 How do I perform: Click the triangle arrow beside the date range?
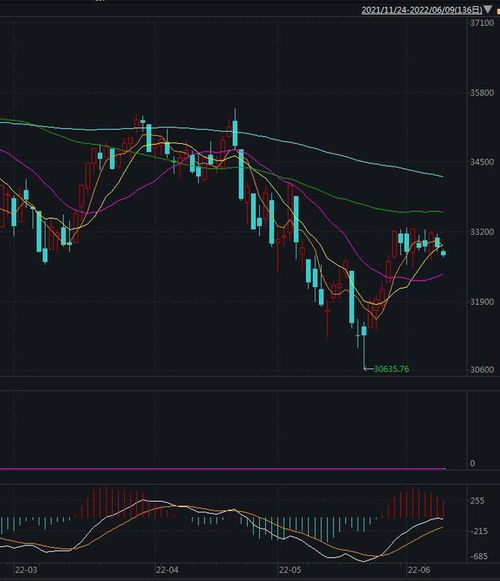488,9
